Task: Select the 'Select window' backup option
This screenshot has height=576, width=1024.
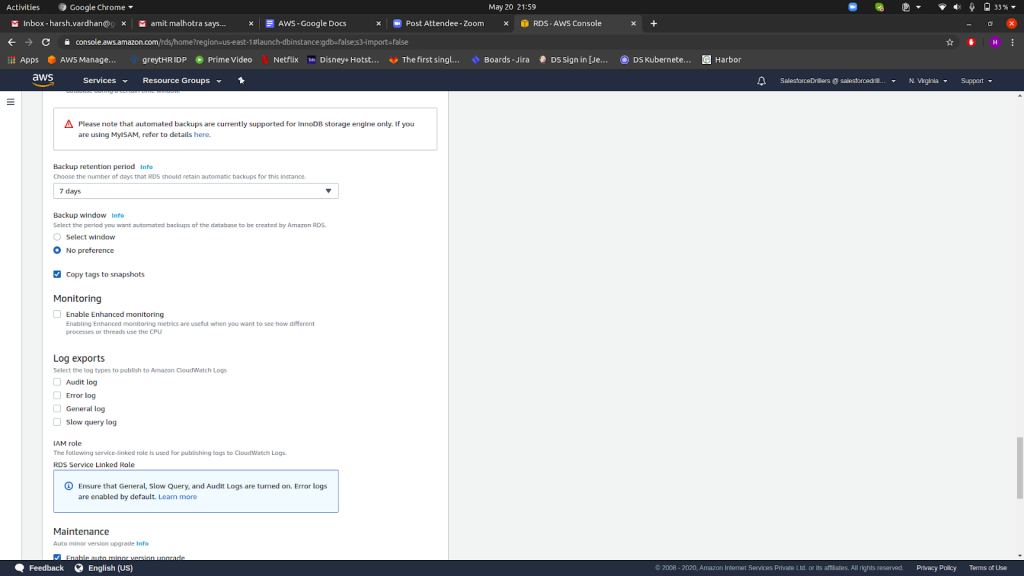Action: 57,237
